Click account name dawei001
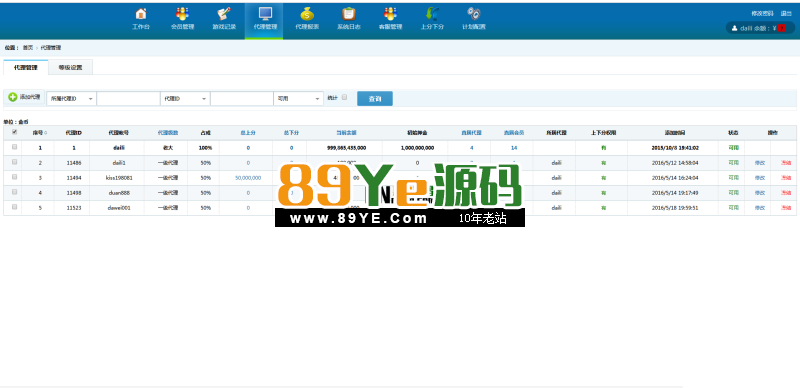Viewport: 800px width, 388px height. pyautogui.click(x=119, y=208)
